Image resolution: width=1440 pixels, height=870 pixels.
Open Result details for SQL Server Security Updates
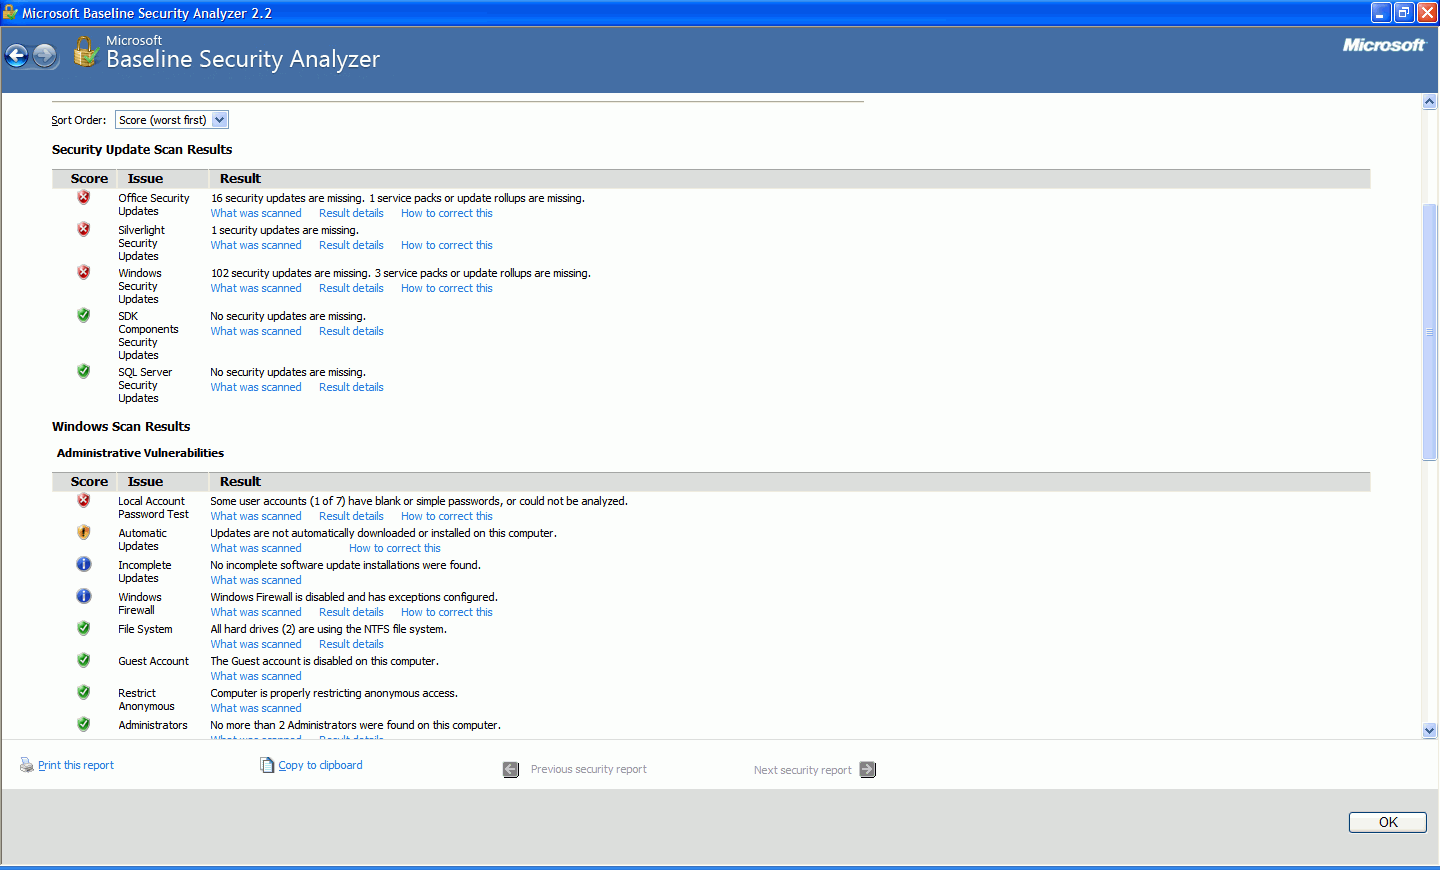click(351, 387)
